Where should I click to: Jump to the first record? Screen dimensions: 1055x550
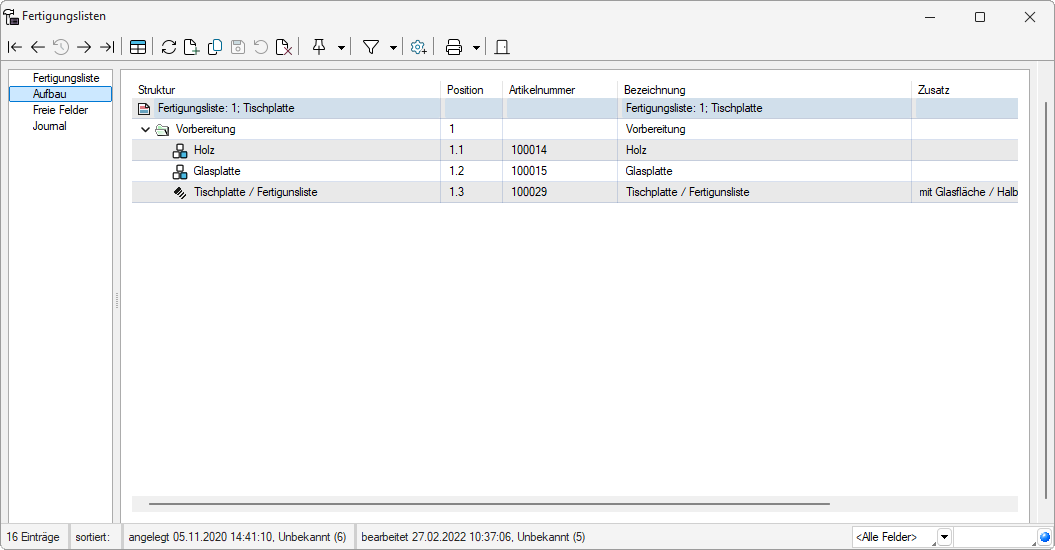click(15, 47)
